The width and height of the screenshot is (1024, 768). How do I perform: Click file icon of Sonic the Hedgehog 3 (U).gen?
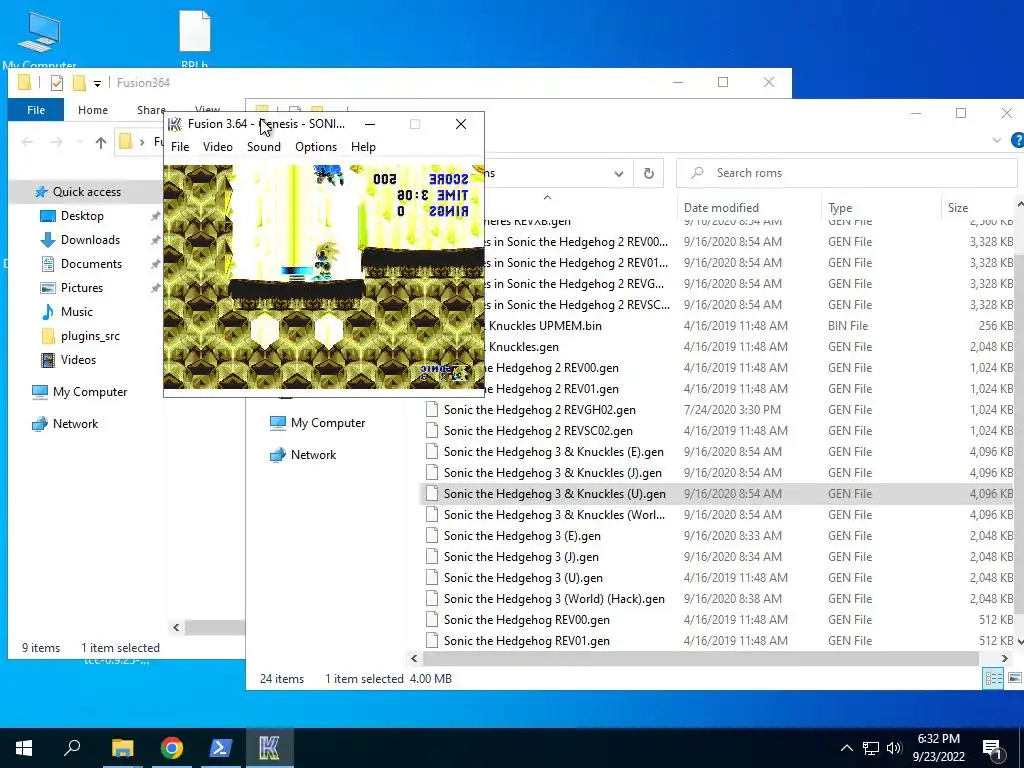431,577
